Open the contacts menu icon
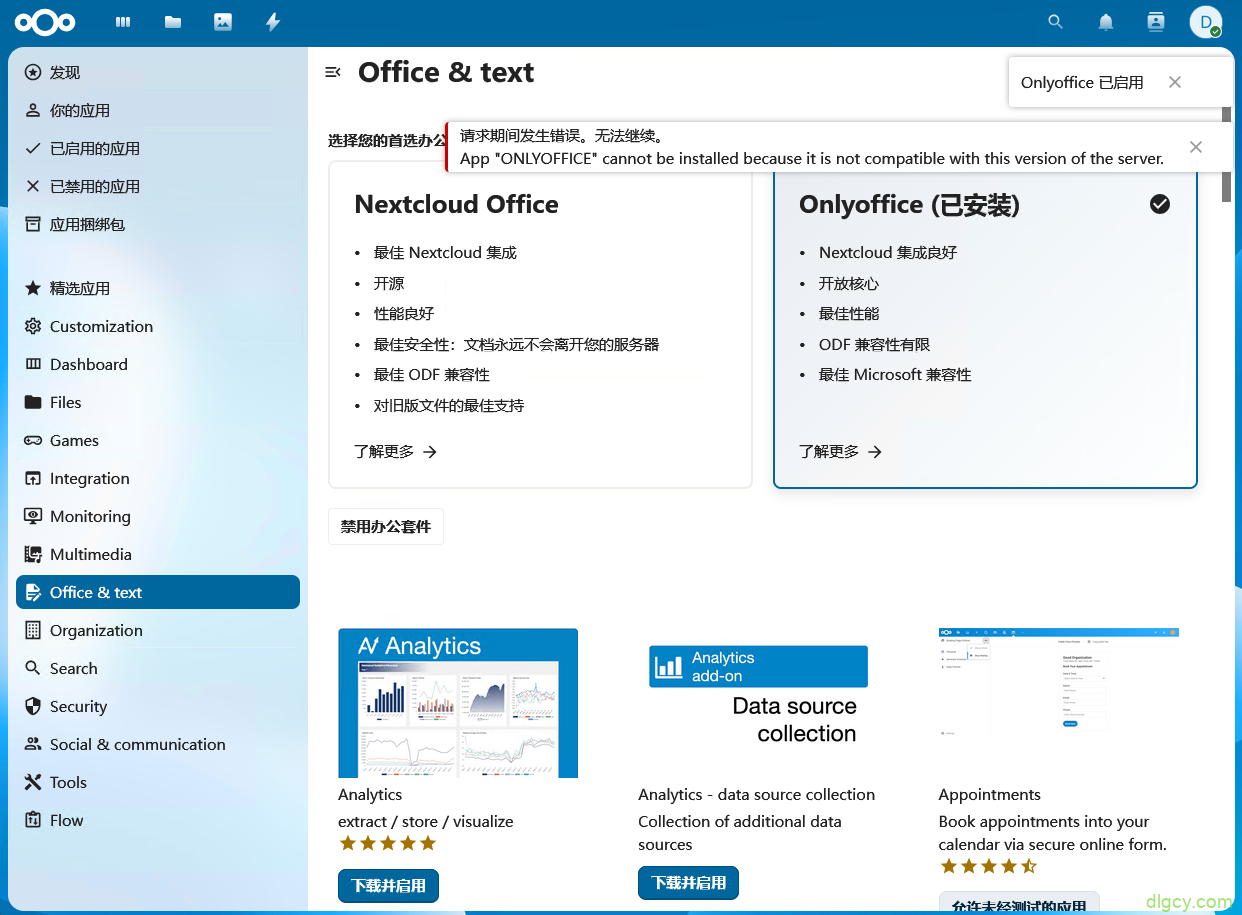The width and height of the screenshot is (1242, 915). (1156, 22)
